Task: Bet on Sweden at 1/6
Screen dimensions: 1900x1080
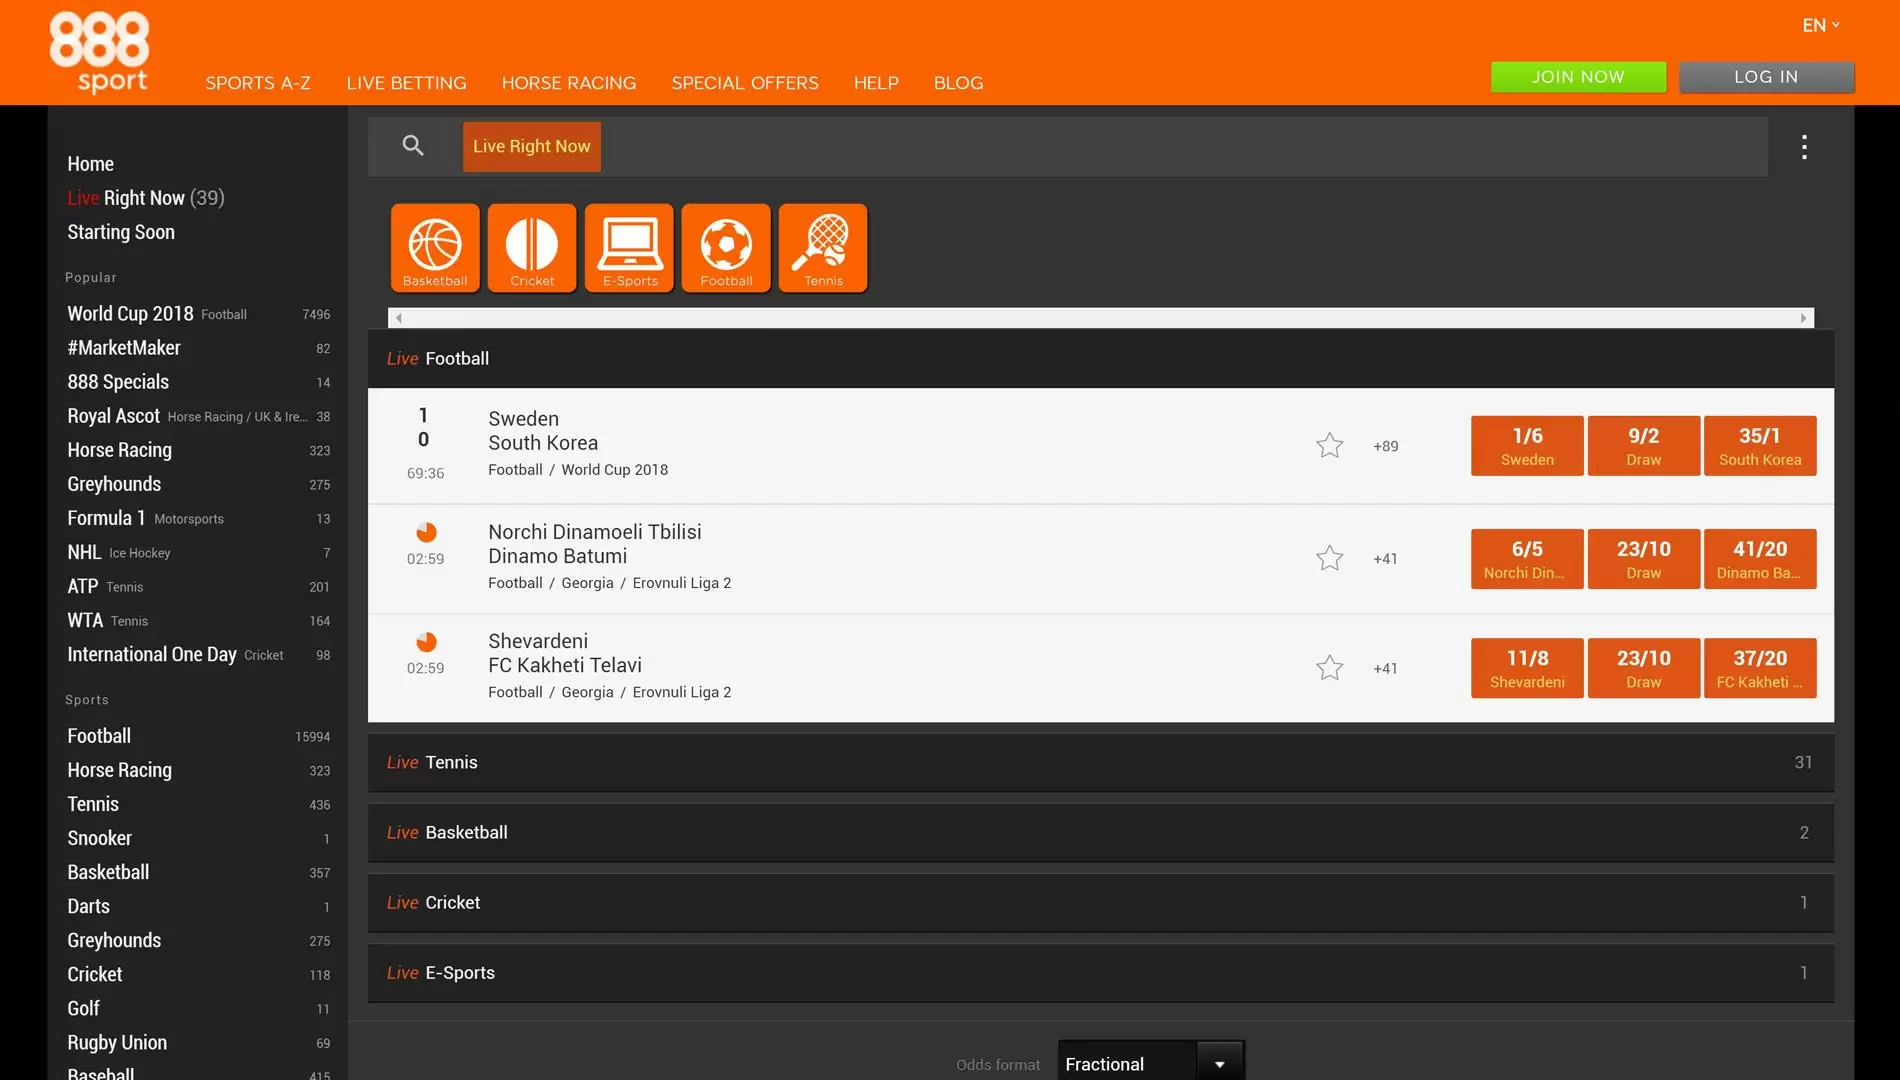Action: coord(1527,446)
